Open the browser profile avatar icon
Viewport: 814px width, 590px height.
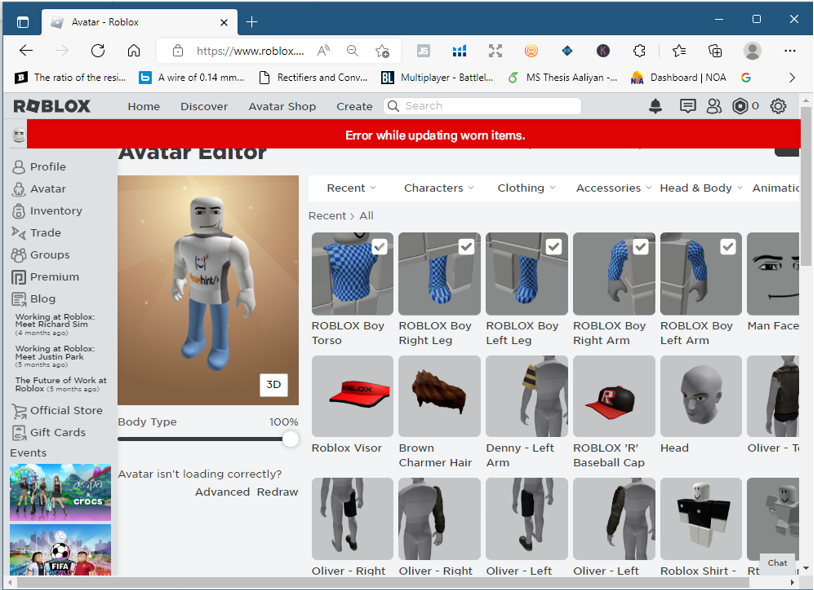pyautogui.click(x=752, y=51)
